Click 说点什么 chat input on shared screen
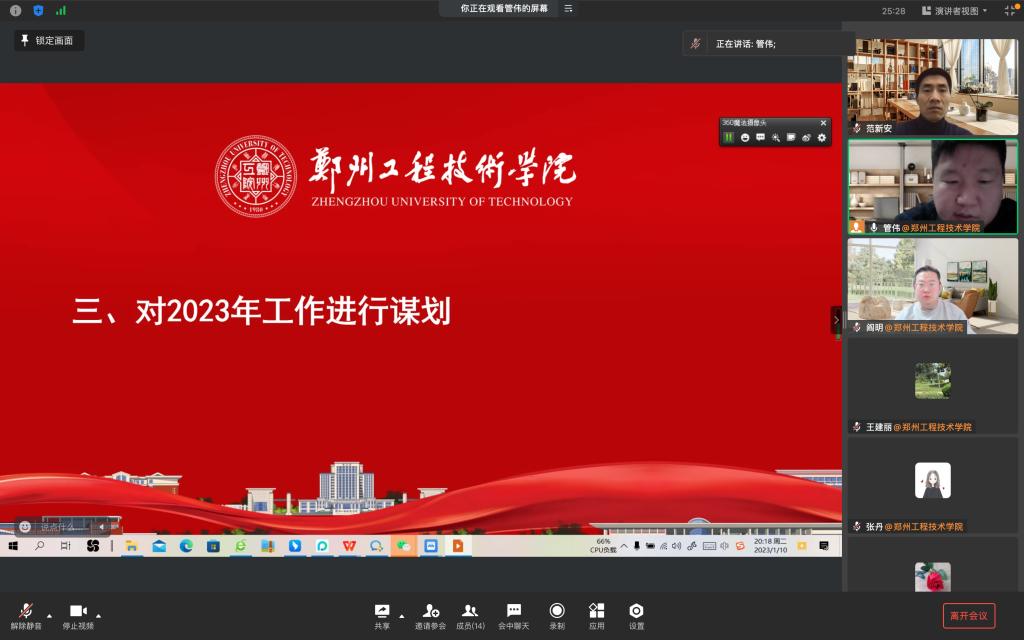 (x=65, y=527)
